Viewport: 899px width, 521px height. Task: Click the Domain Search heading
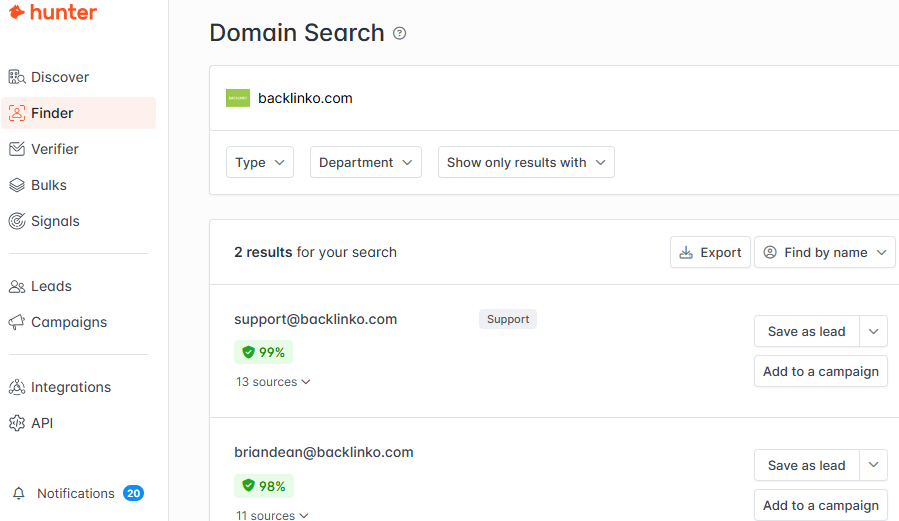coord(297,33)
